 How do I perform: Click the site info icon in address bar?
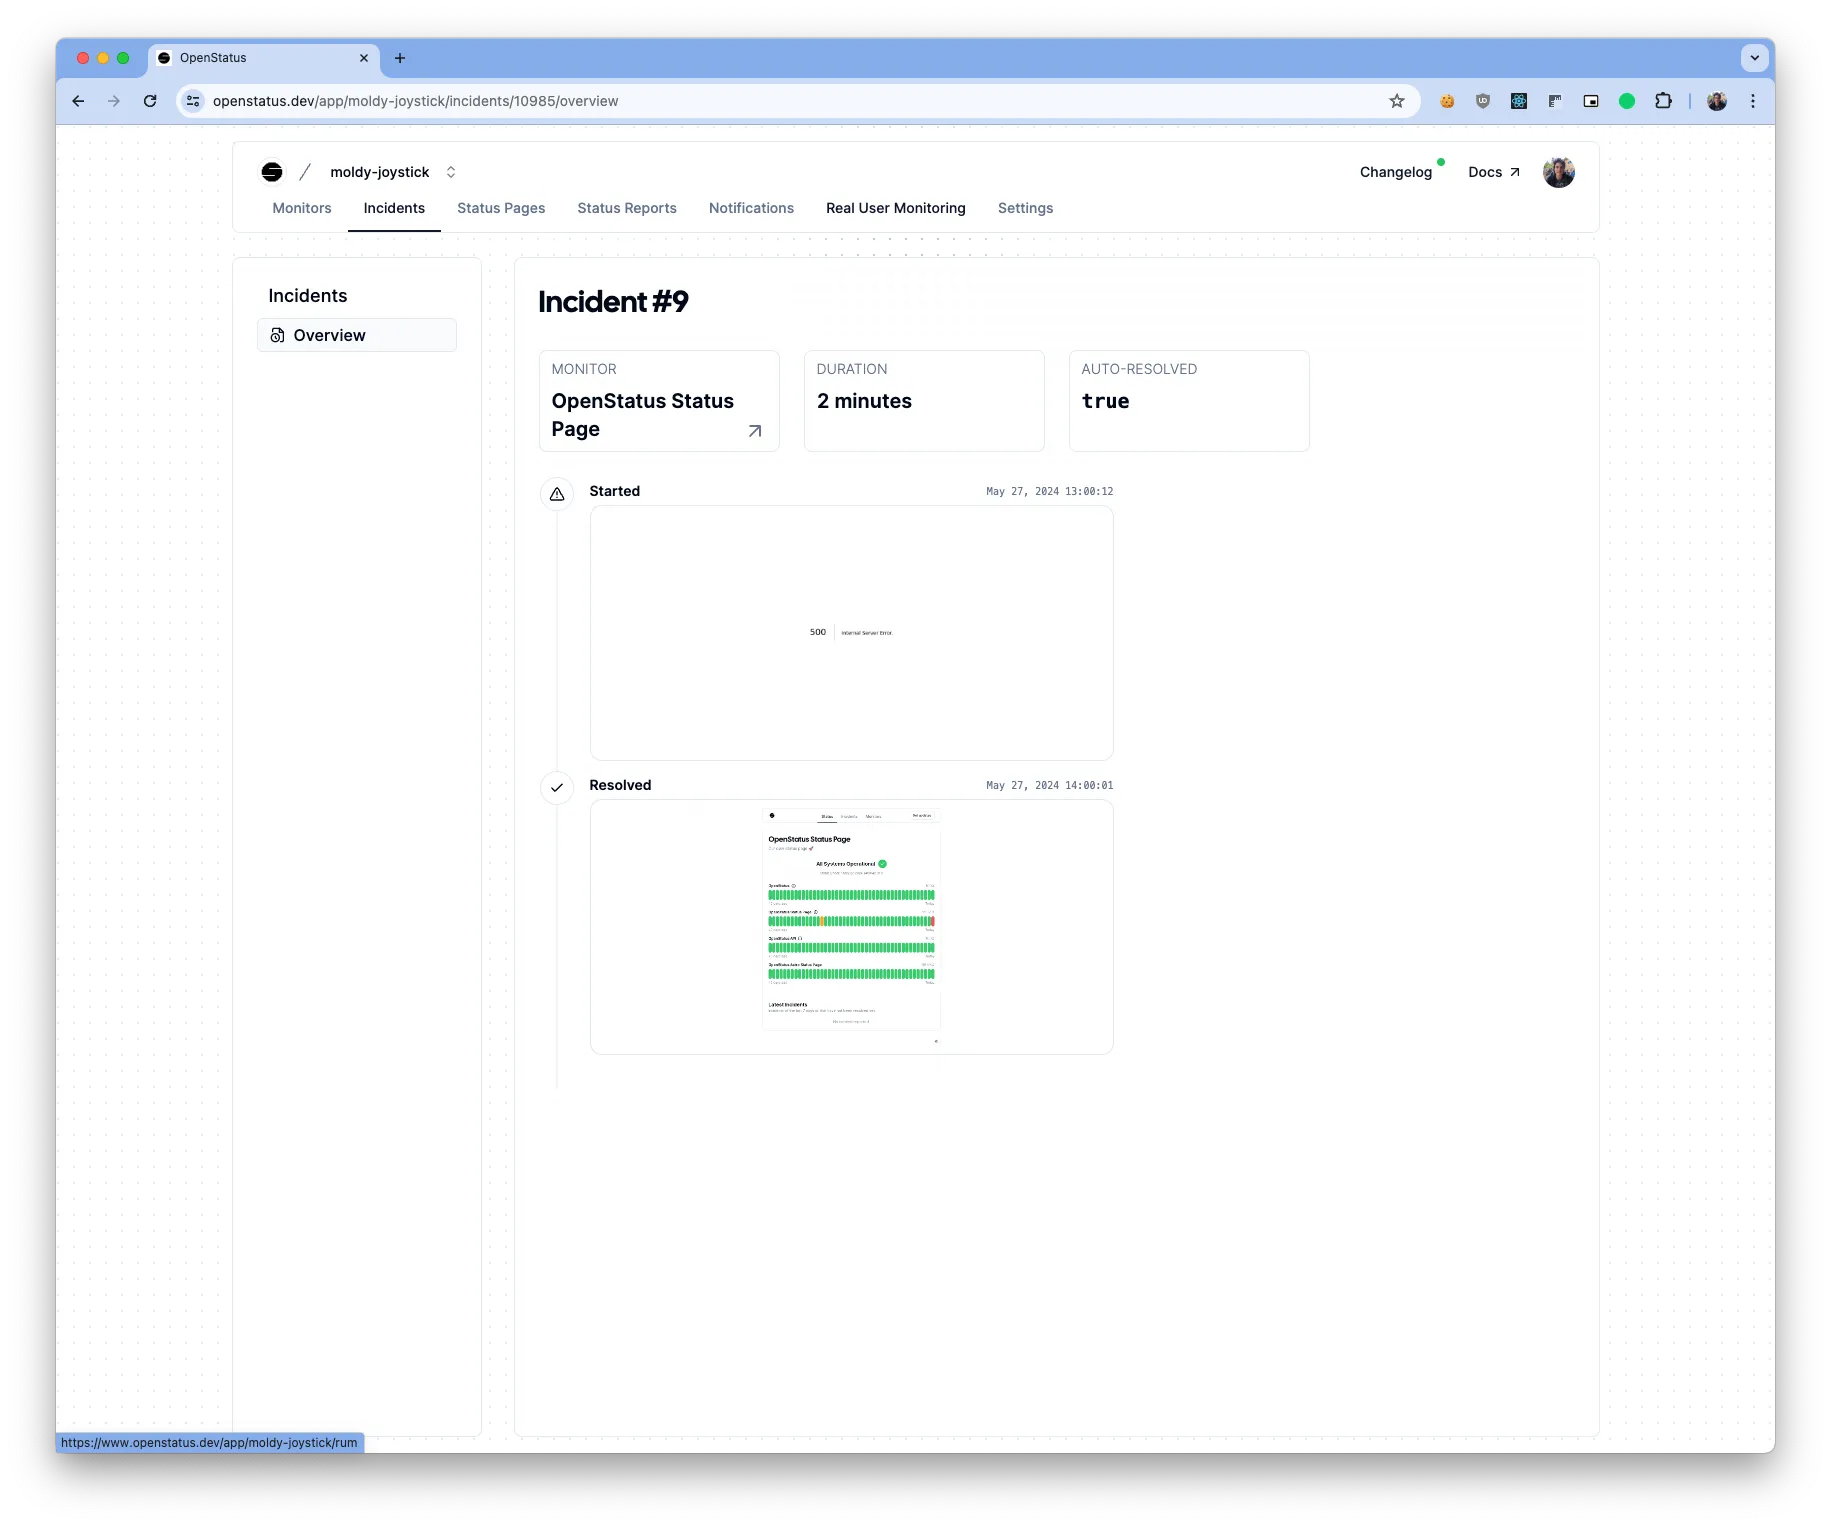(192, 101)
